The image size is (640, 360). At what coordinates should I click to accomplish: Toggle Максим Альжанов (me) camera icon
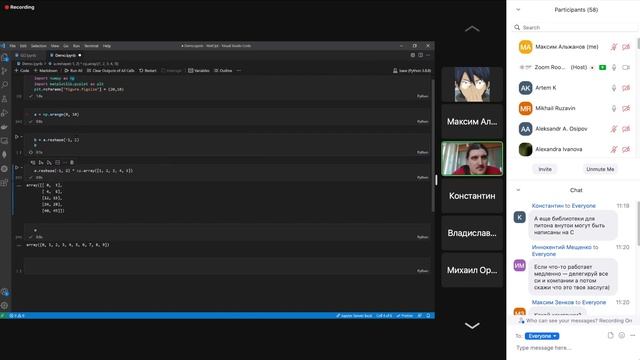626,47
